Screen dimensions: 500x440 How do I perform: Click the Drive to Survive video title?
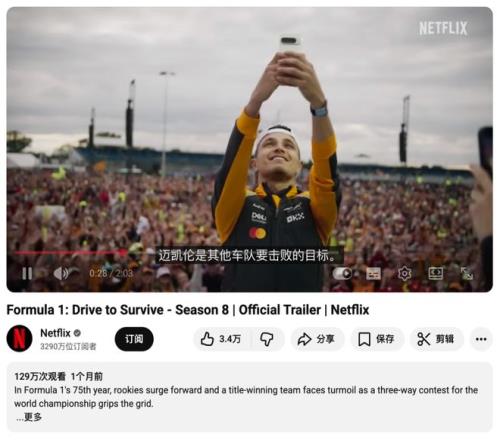pyautogui.click(x=188, y=310)
